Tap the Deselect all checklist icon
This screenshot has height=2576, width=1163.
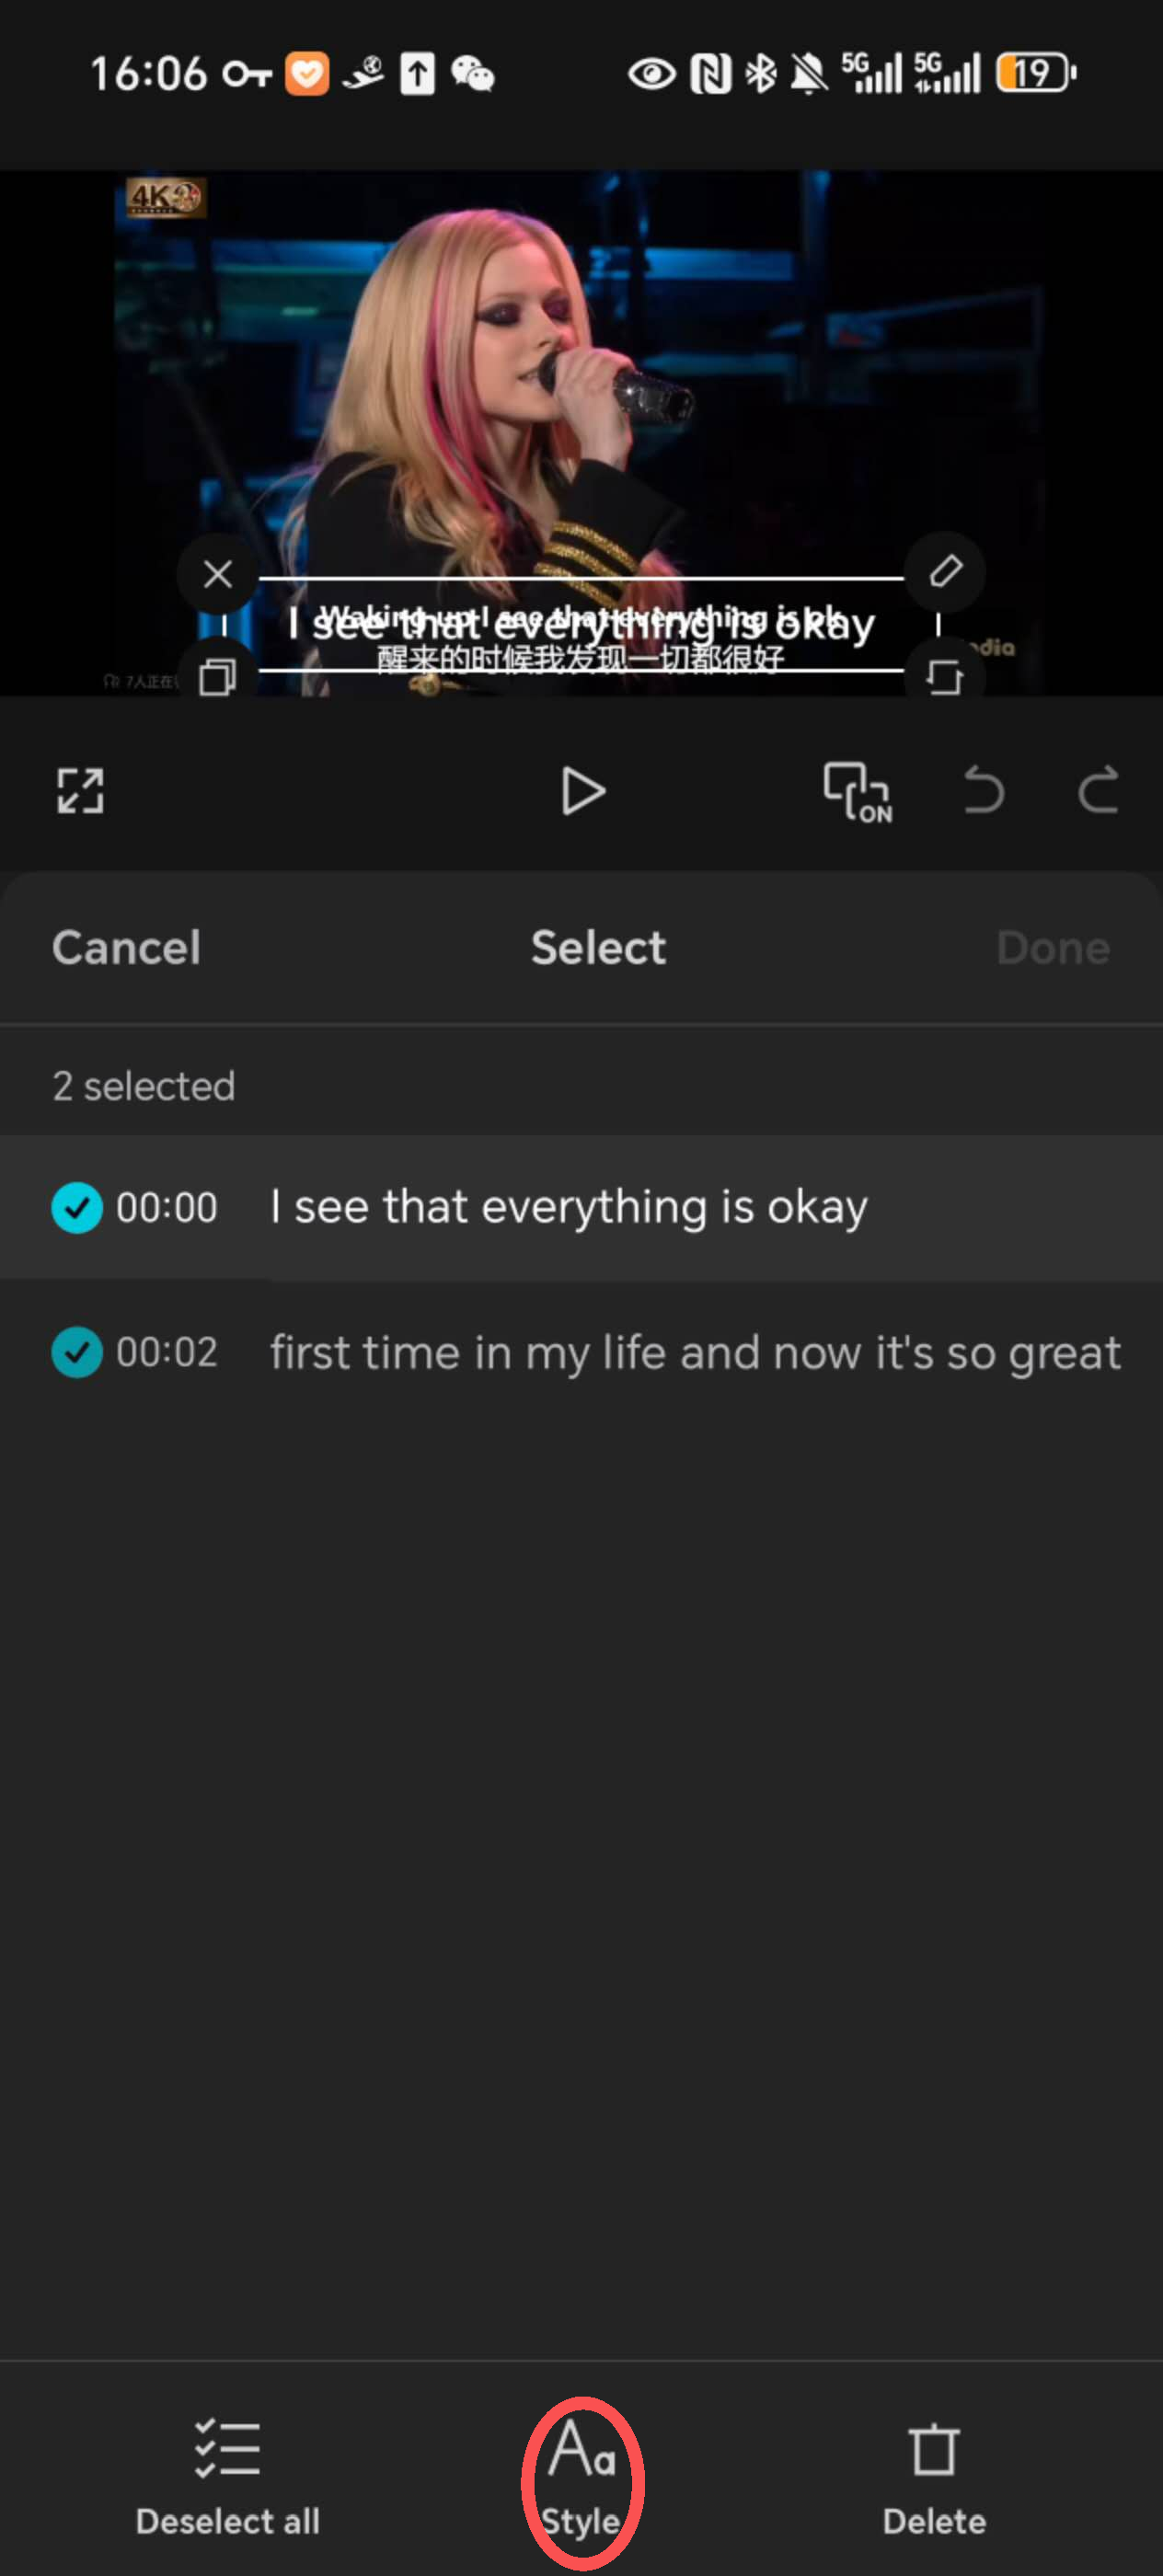(227, 2449)
